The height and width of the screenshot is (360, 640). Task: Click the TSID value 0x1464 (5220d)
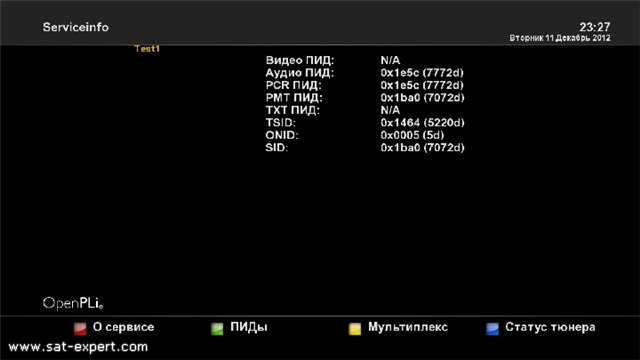(422, 123)
